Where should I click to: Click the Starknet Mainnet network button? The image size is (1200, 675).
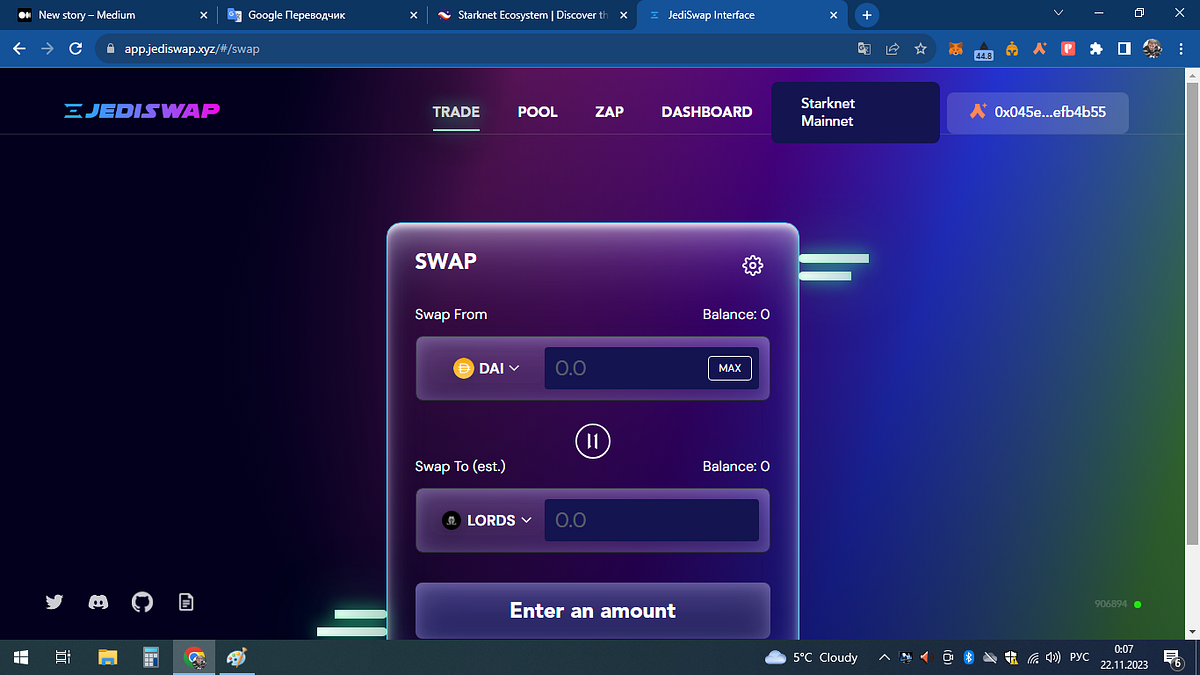855,112
